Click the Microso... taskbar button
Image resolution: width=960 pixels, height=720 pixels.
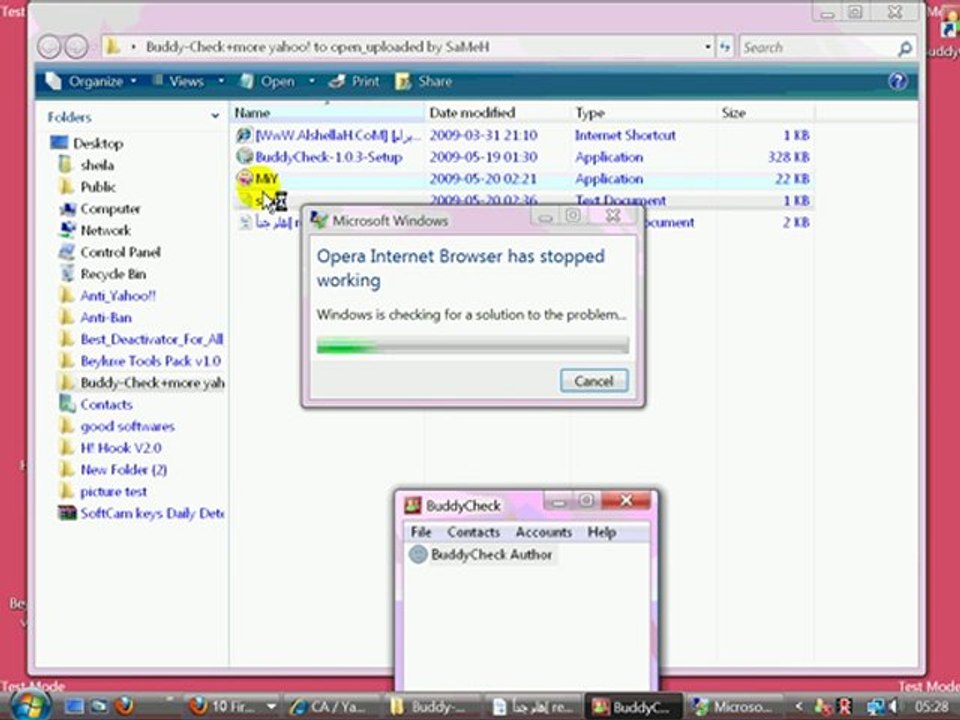[x=732, y=707]
